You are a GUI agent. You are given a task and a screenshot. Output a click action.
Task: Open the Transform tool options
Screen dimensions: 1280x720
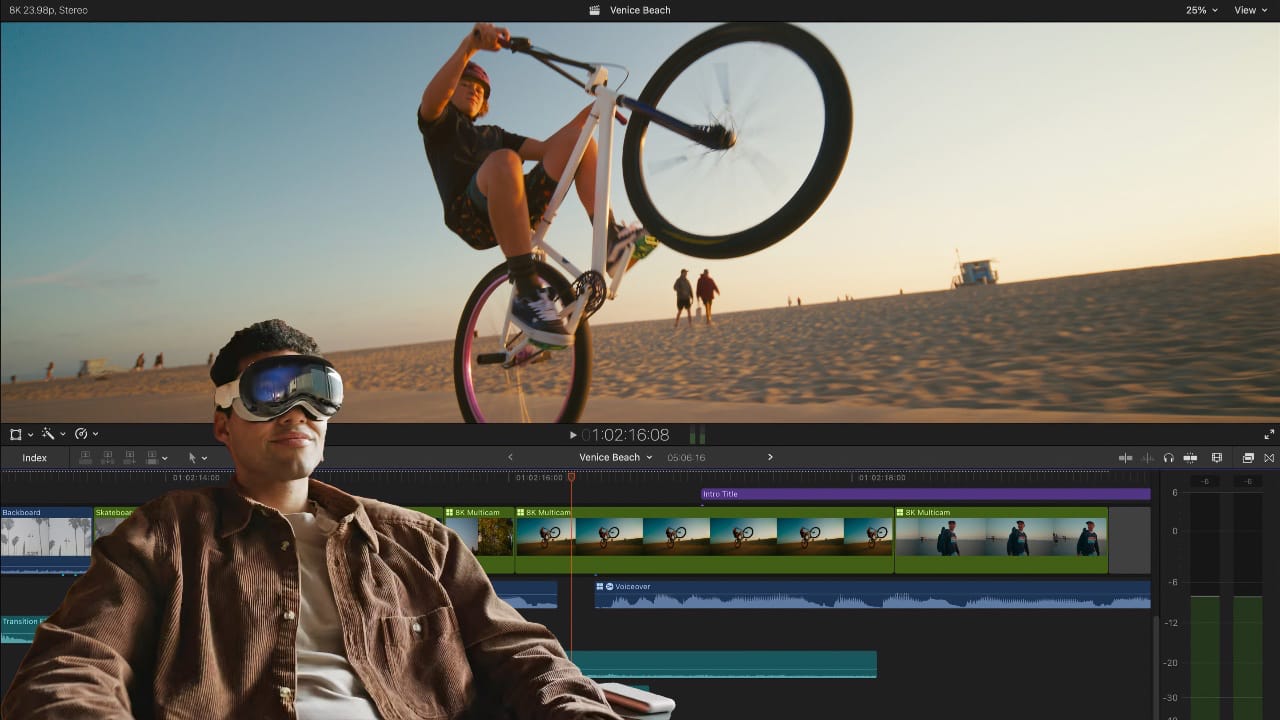pos(20,434)
